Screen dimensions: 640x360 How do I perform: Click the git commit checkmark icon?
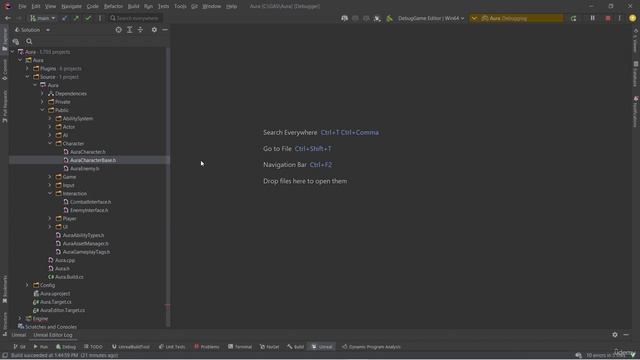coord(88,18)
